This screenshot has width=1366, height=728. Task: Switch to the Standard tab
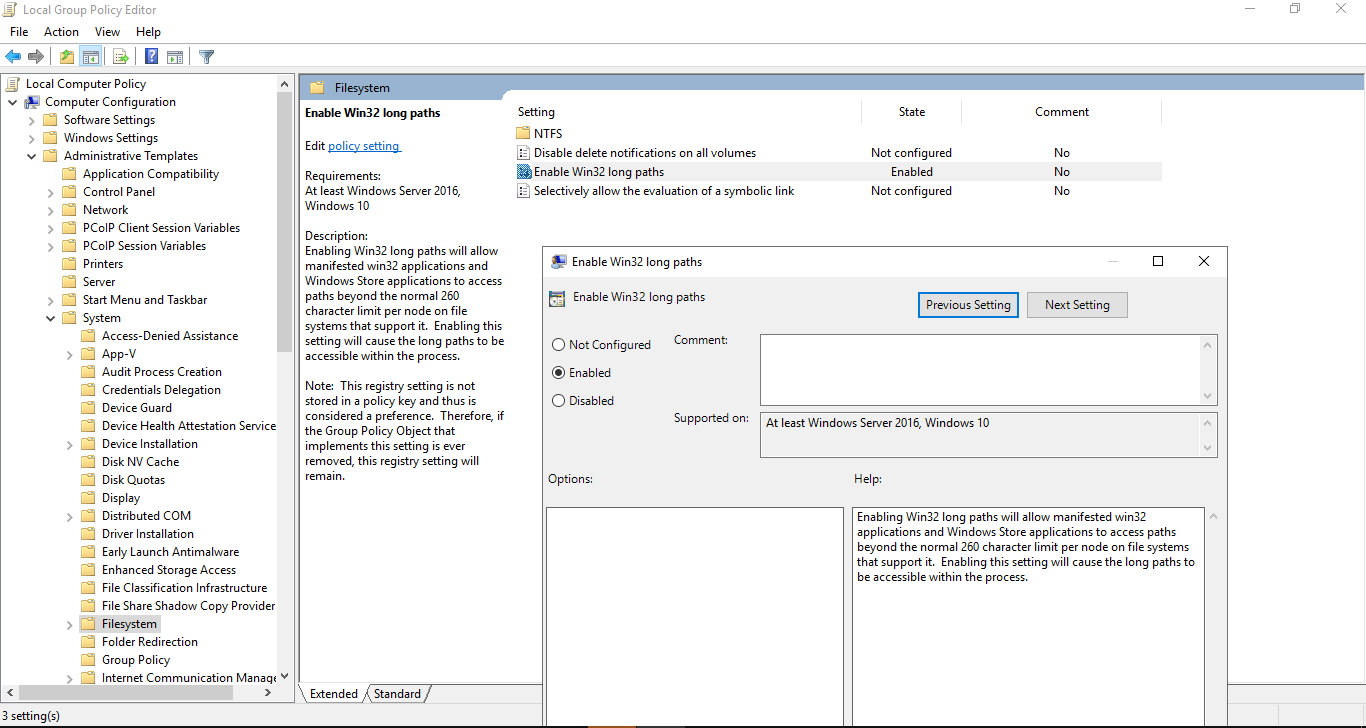tap(397, 693)
